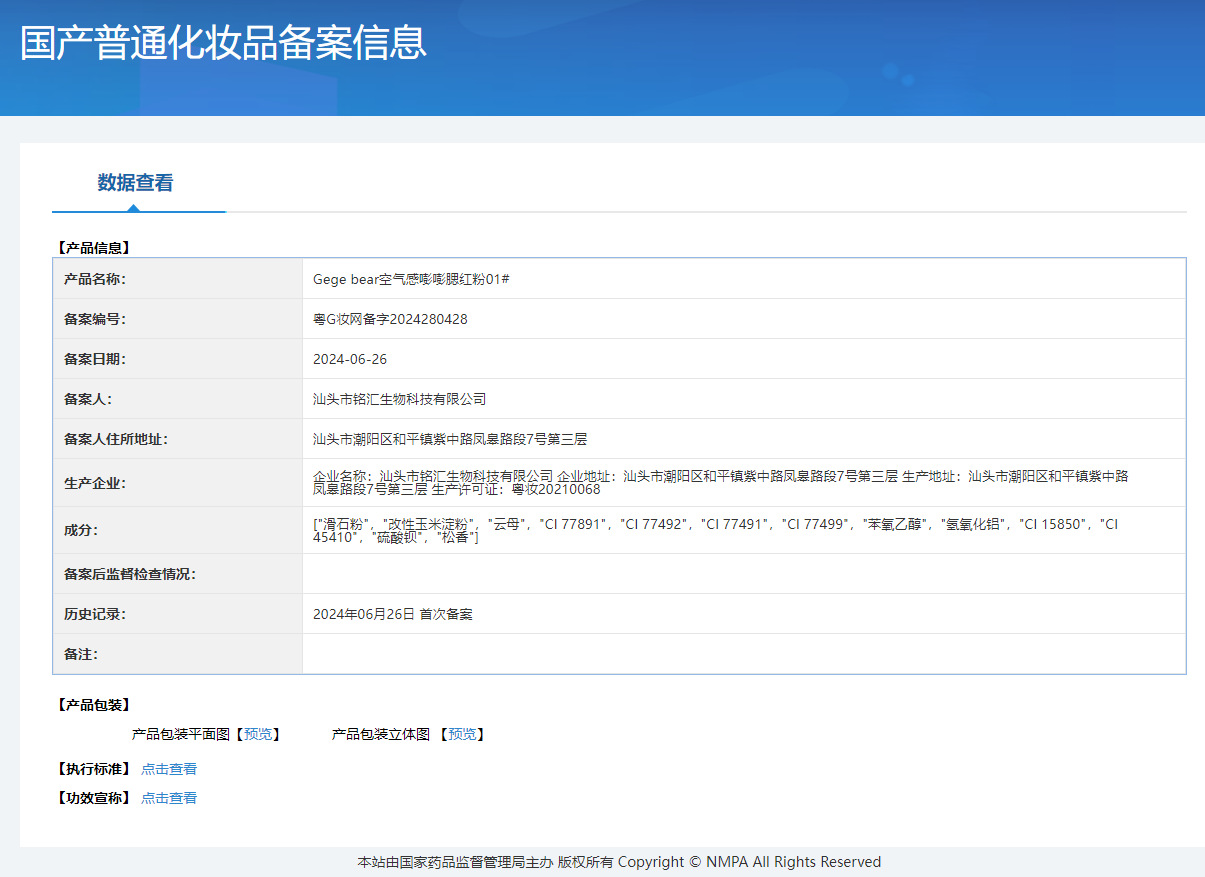Click the page title 国产普通化妆品备案信息
The image size is (1205, 877).
tap(223, 43)
